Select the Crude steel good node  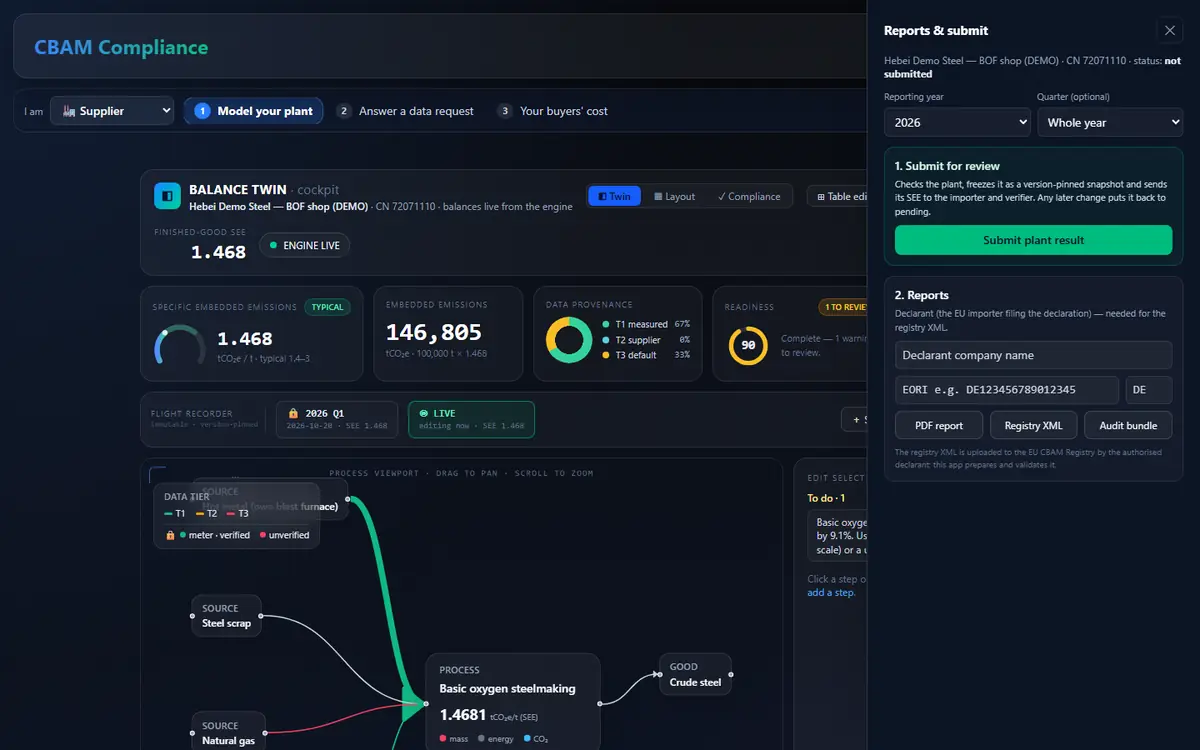click(x=695, y=675)
